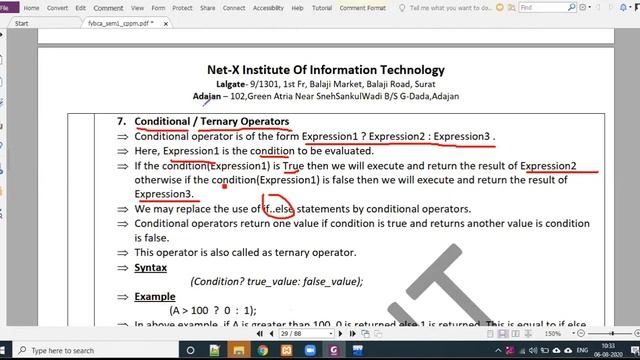The height and width of the screenshot is (360, 640).
Task: Open the search options gear dropdown
Action: point(585,7)
